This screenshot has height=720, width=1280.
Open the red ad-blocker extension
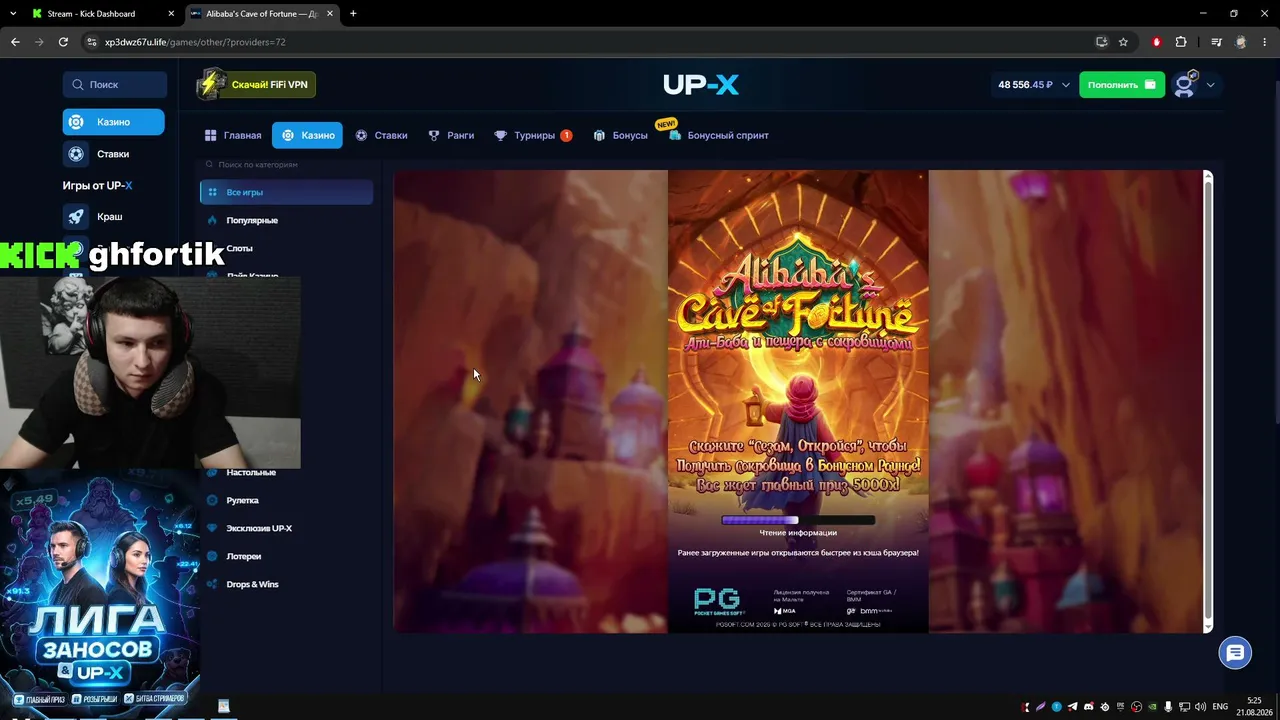pos(1157,42)
